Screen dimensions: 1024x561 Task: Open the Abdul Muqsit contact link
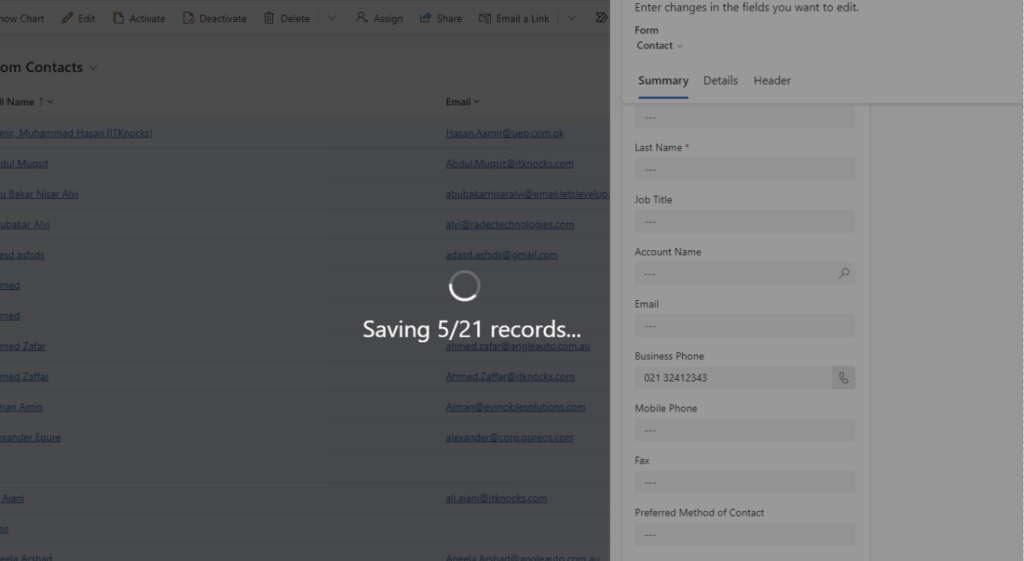coord(24,164)
